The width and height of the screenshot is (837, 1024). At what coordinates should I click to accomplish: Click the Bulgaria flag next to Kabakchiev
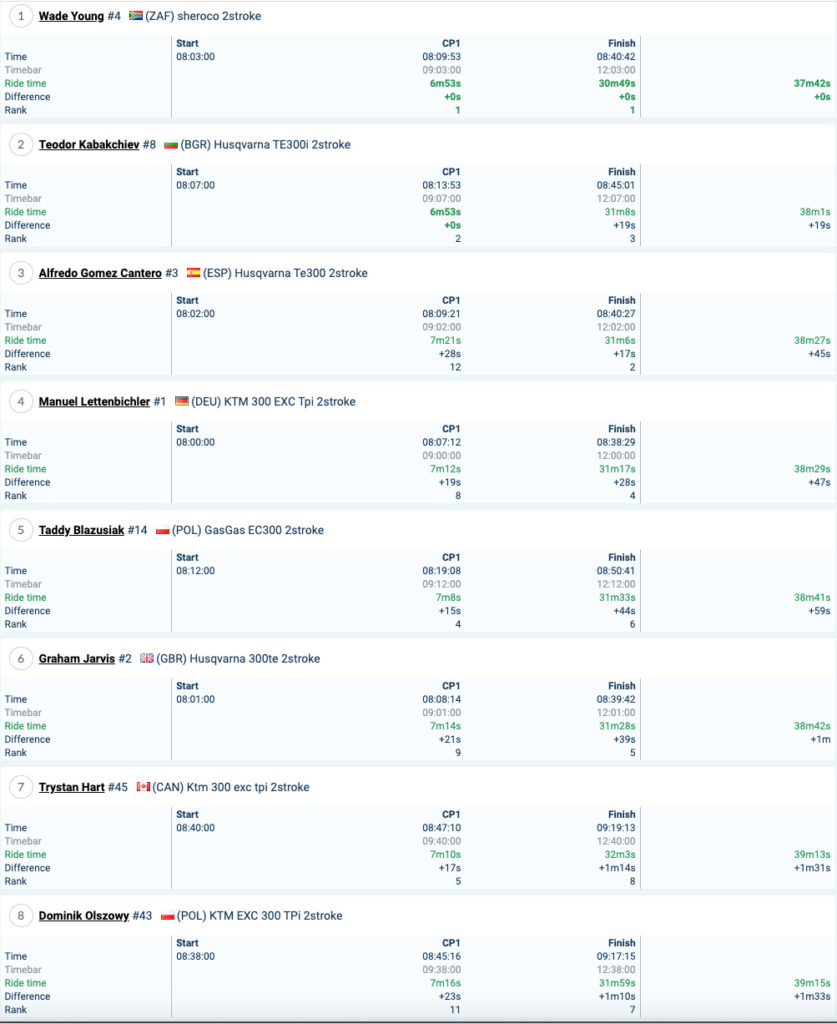coord(171,145)
